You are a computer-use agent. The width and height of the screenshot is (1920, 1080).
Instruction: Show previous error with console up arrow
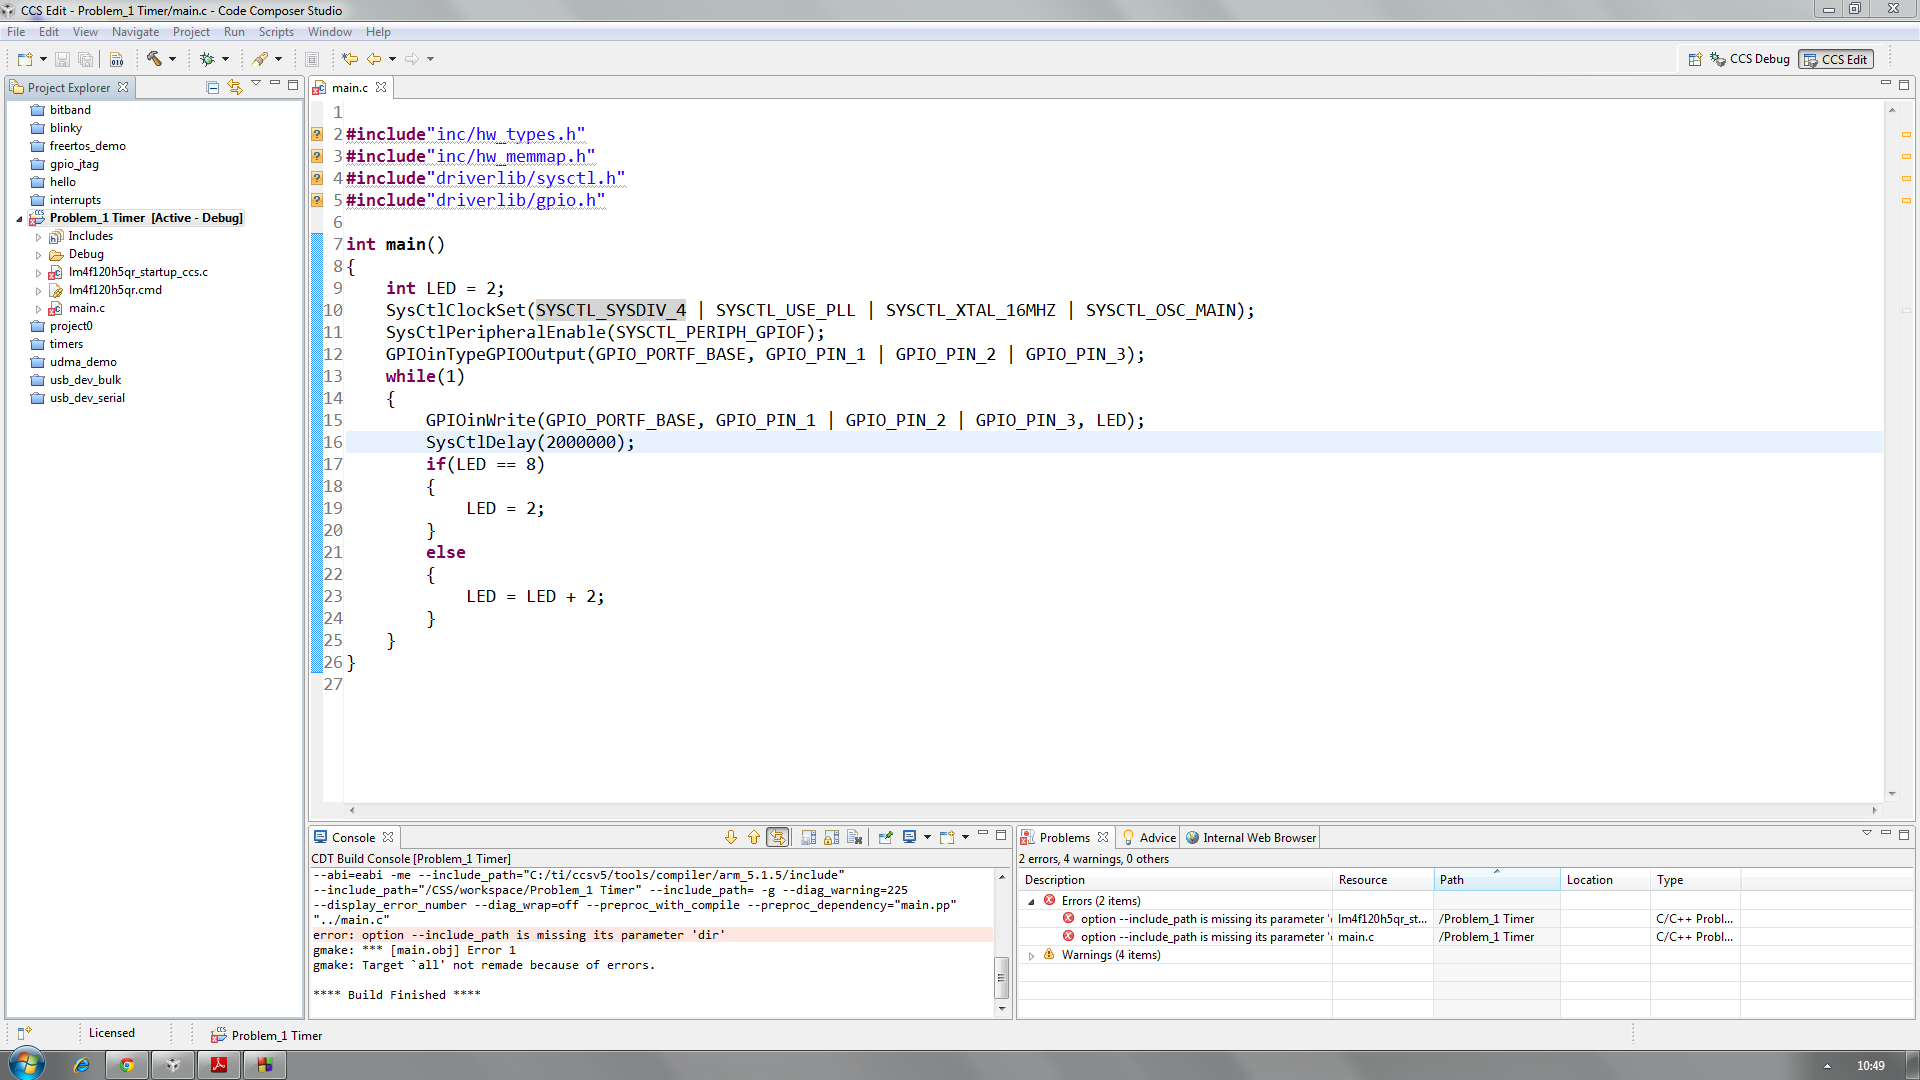[754, 837]
